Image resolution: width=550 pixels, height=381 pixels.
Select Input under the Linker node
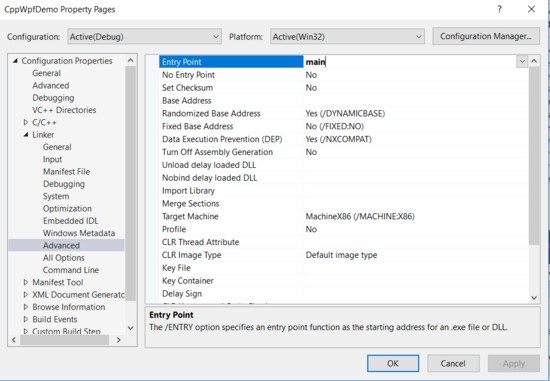(x=53, y=159)
